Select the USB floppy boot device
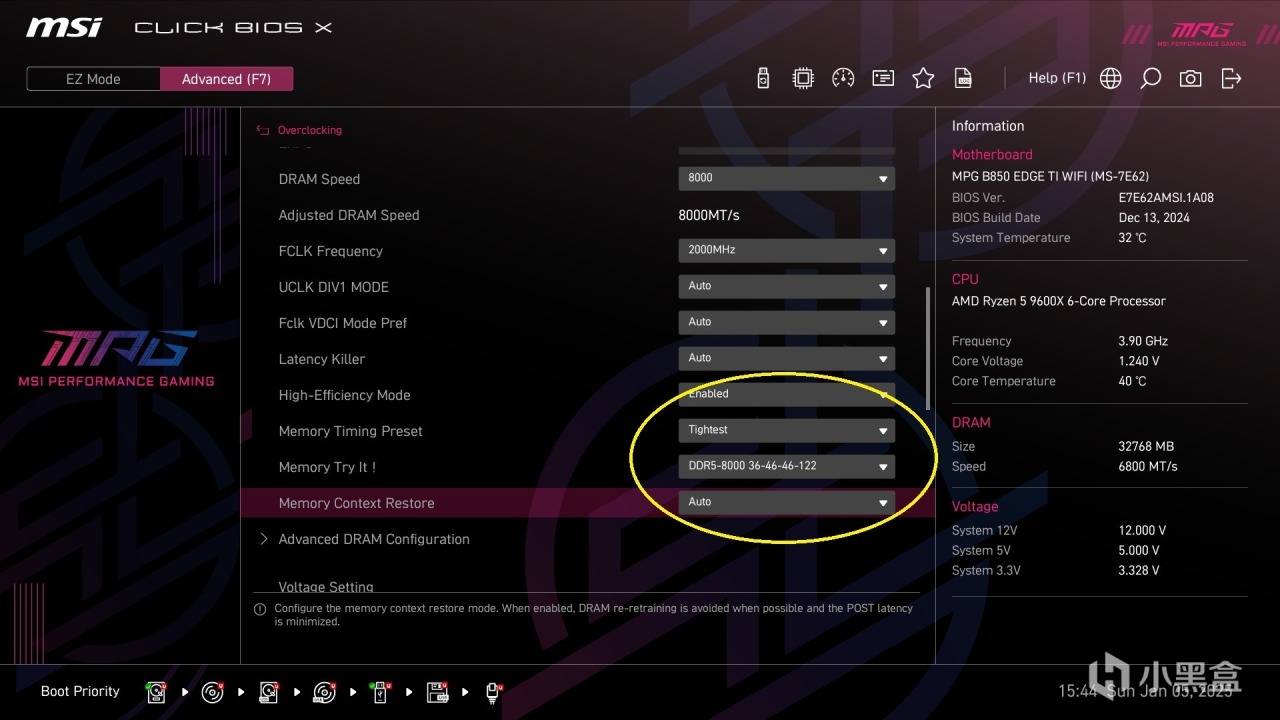The image size is (1280, 720). point(438,691)
